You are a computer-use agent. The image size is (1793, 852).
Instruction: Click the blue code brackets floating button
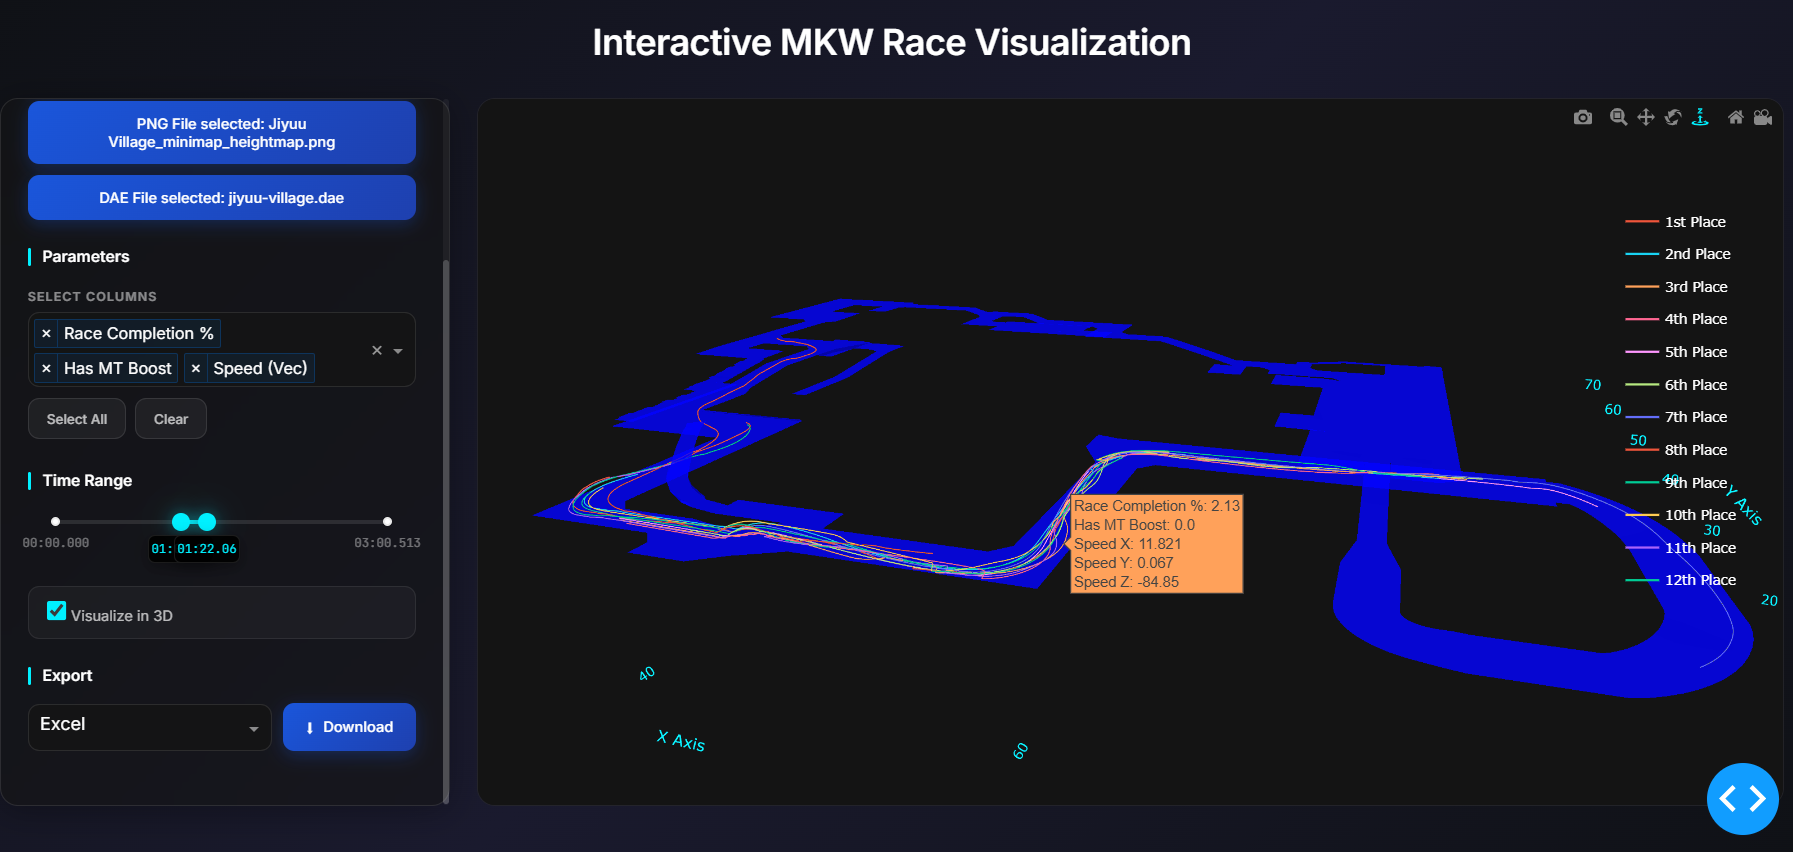(x=1742, y=798)
